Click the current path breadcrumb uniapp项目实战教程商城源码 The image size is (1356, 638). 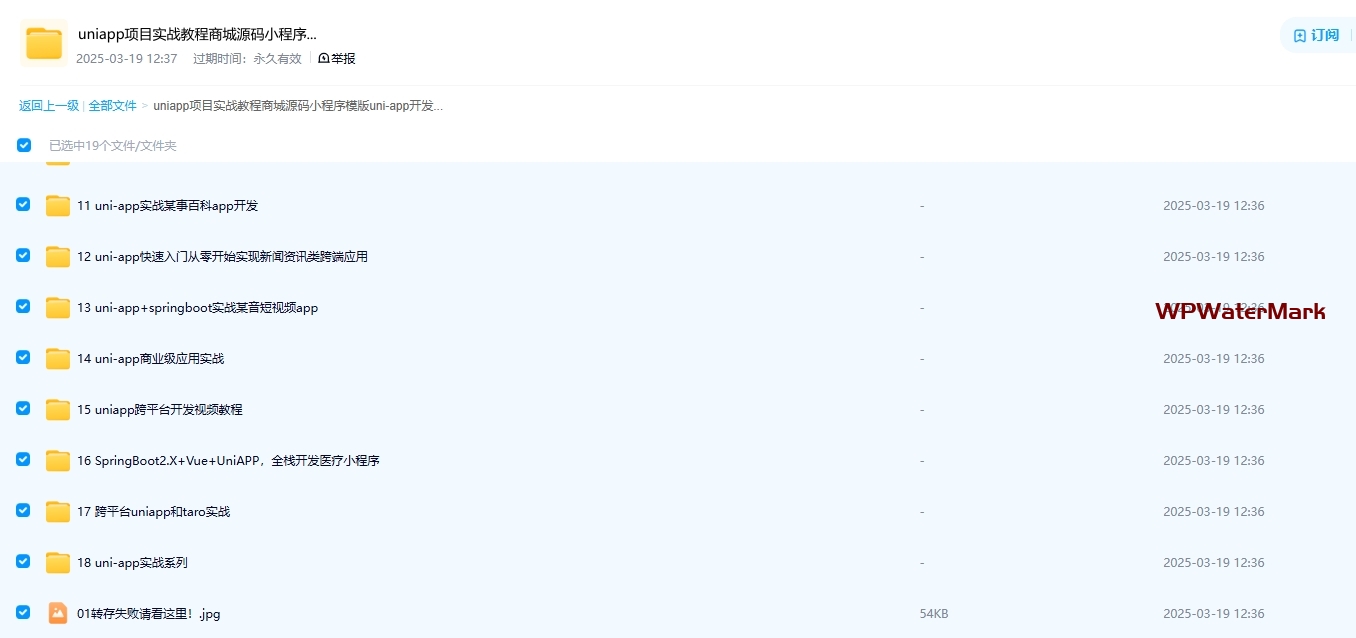pos(297,106)
